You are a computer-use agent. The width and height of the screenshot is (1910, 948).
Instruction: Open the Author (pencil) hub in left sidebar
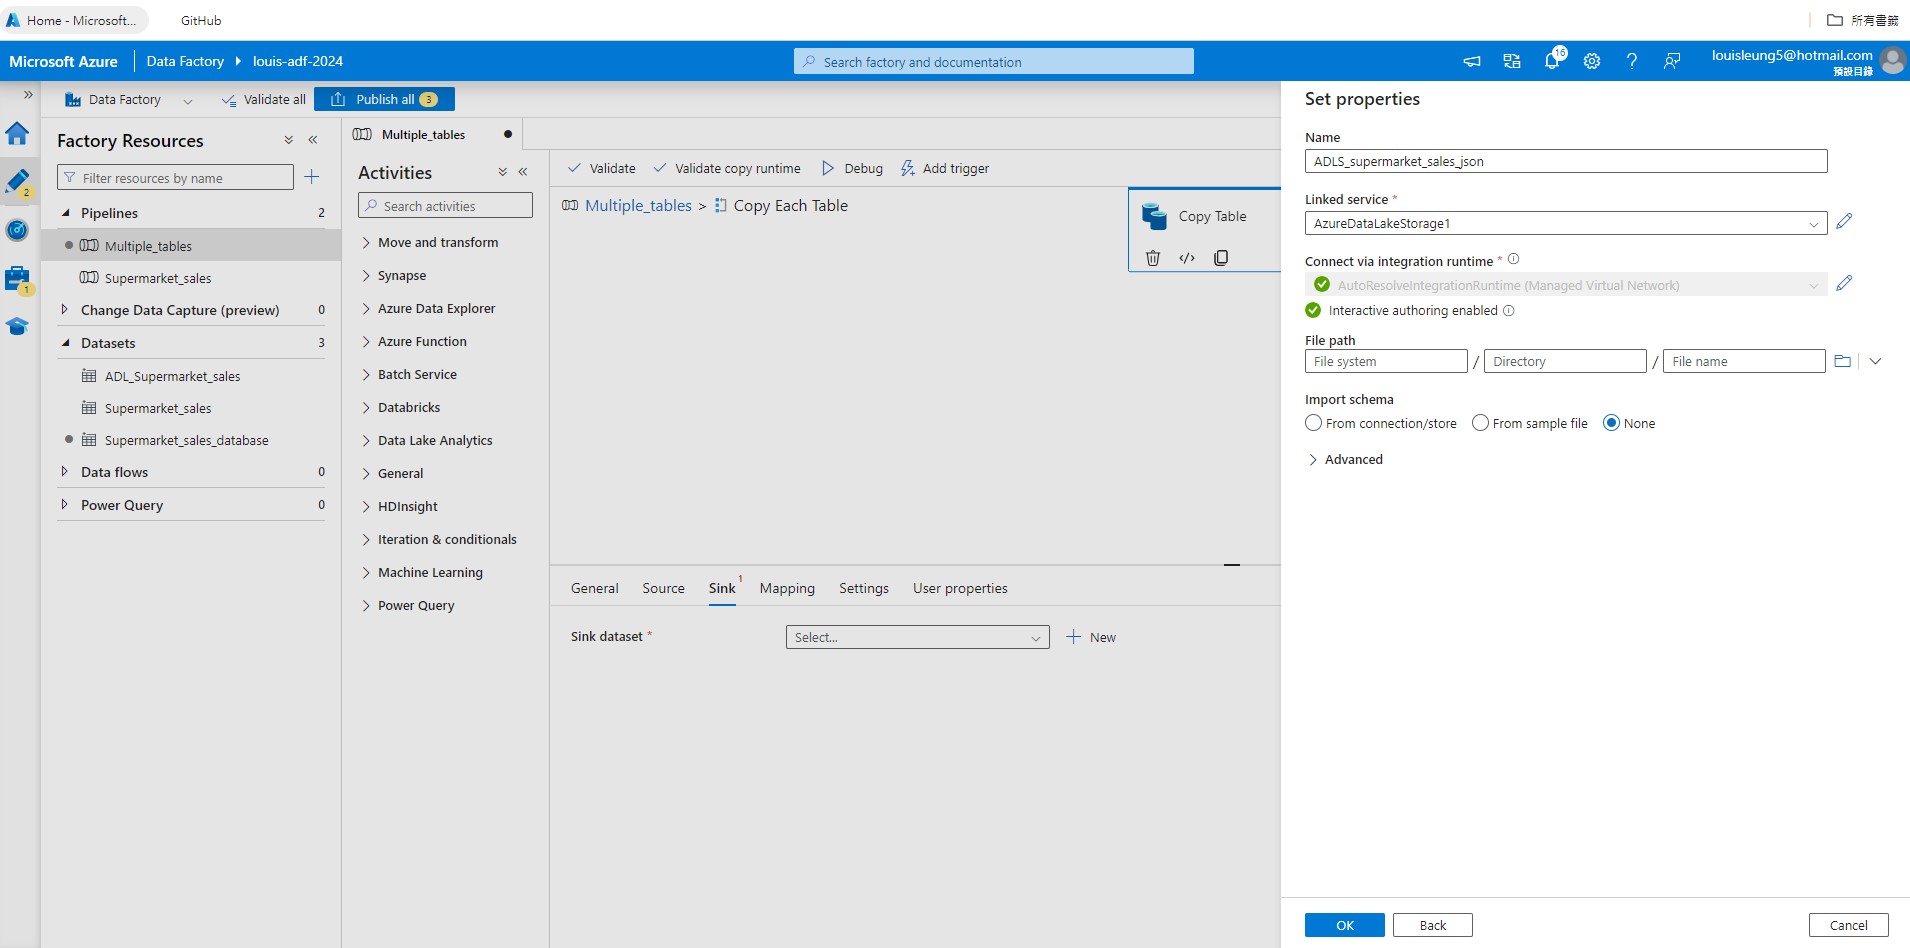pos(17,182)
